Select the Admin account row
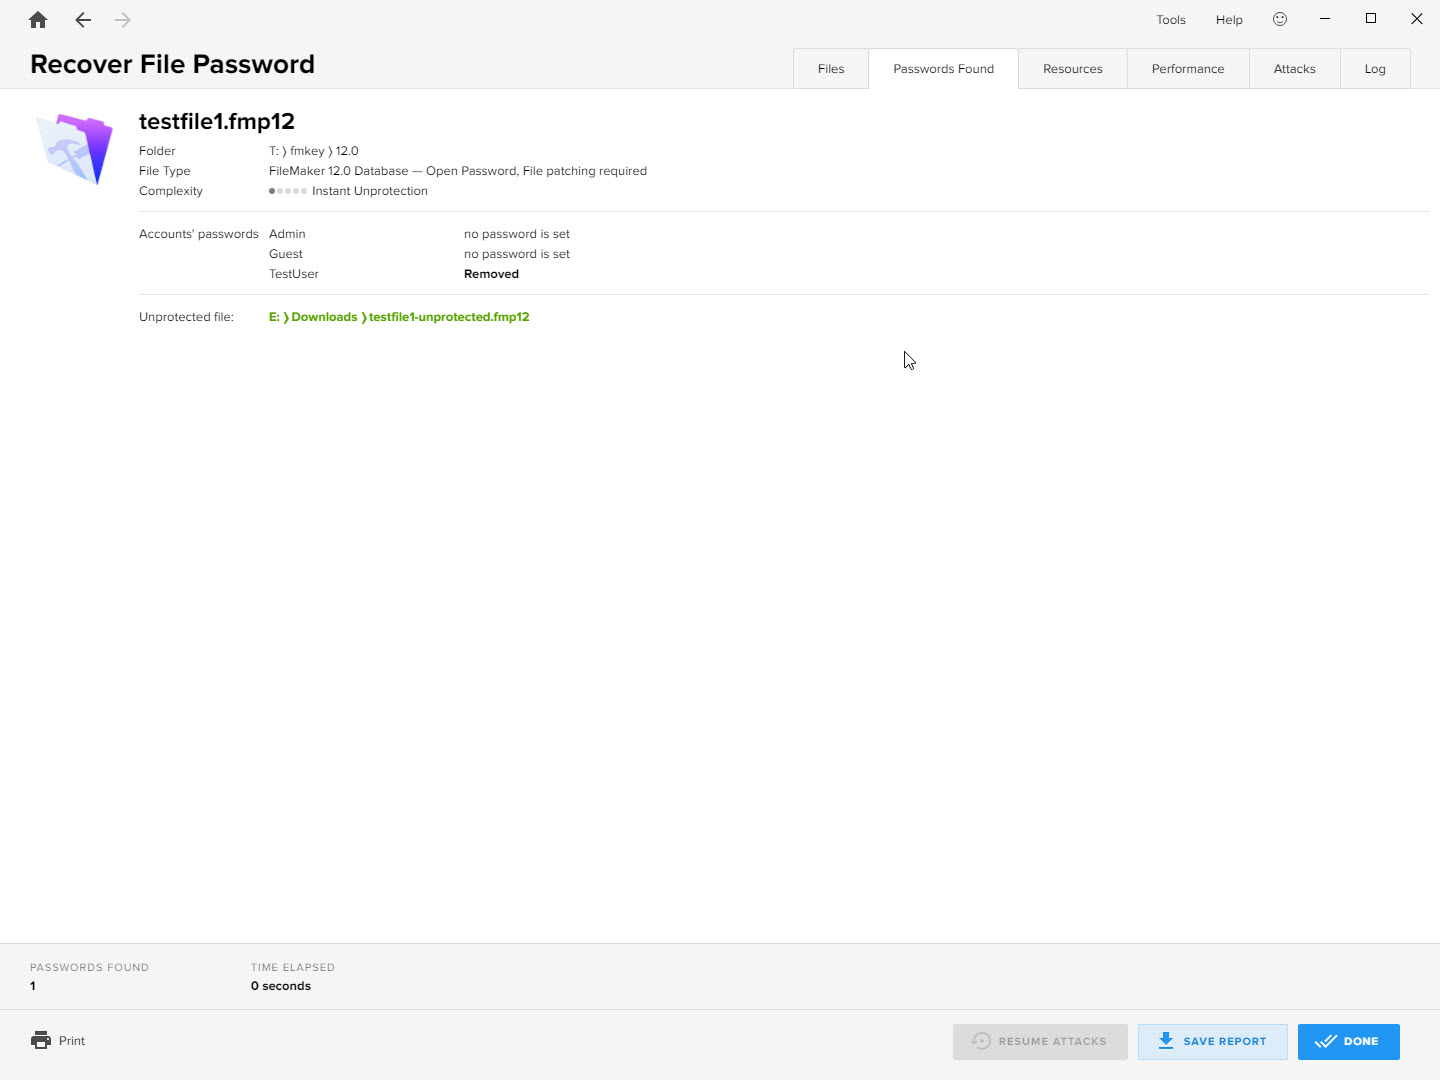The width and height of the screenshot is (1440, 1080). 419,234
